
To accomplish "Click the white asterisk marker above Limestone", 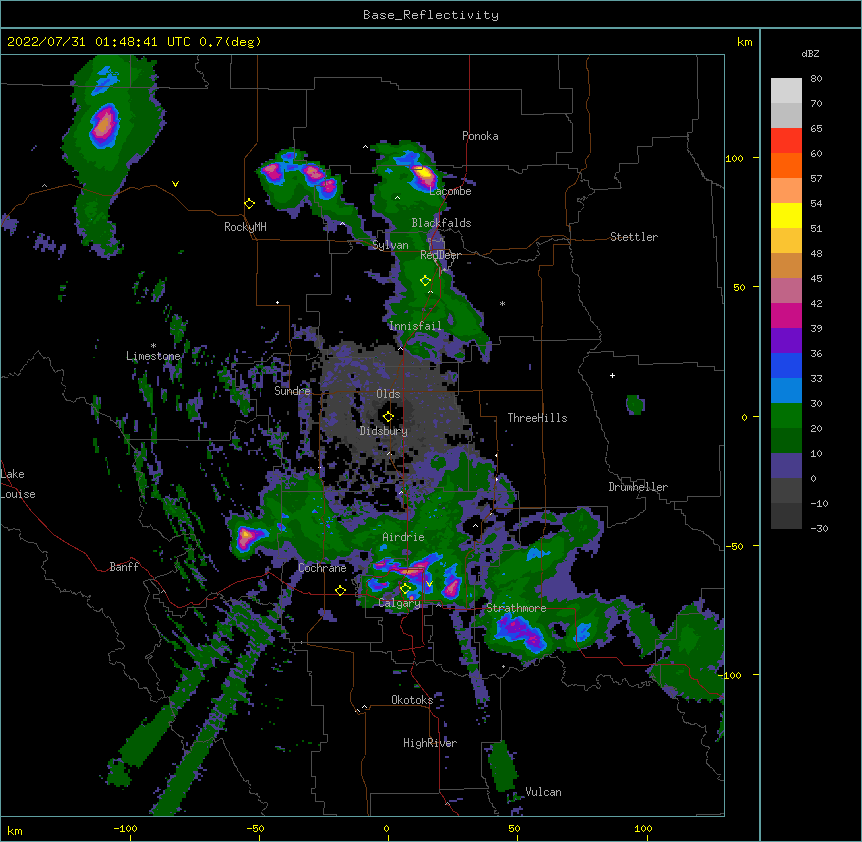I will pyautogui.click(x=153, y=346).
